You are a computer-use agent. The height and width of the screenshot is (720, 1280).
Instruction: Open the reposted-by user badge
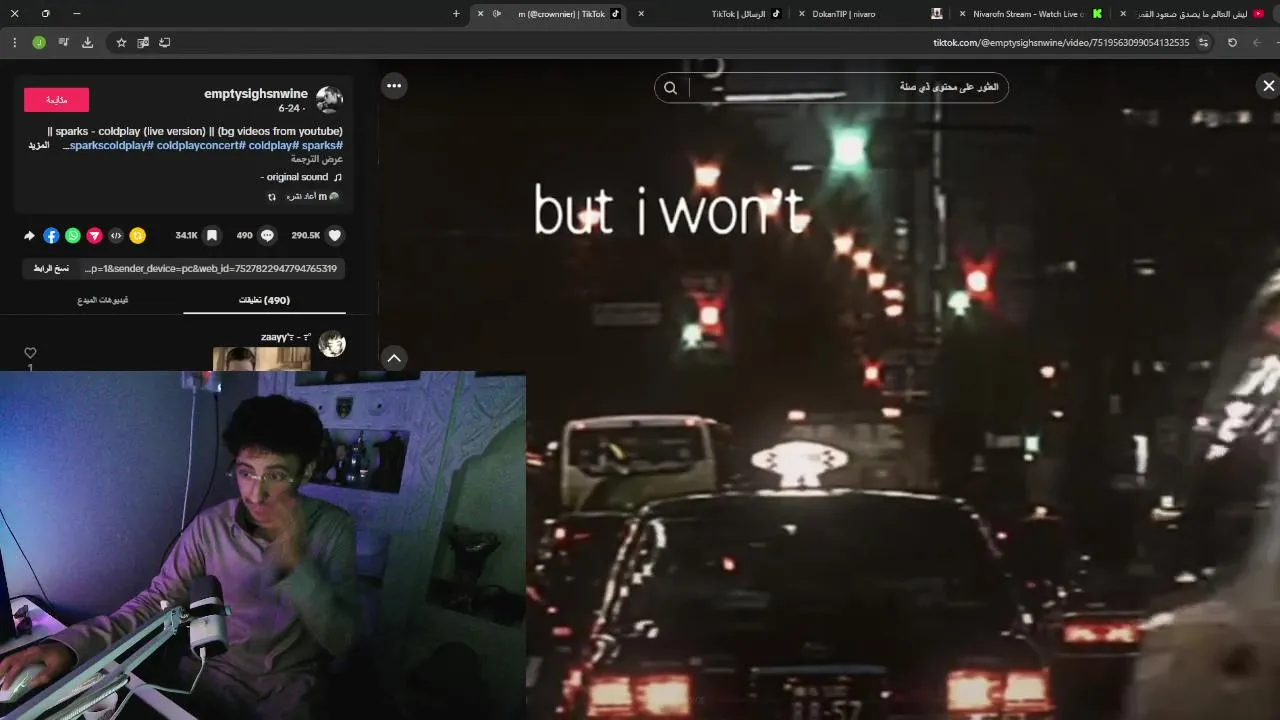click(306, 197)
